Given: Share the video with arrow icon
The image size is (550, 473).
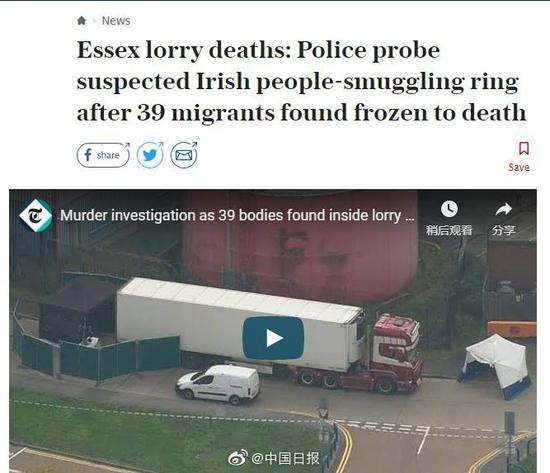Looking at the screenshot, I should (x=503, y=209).
